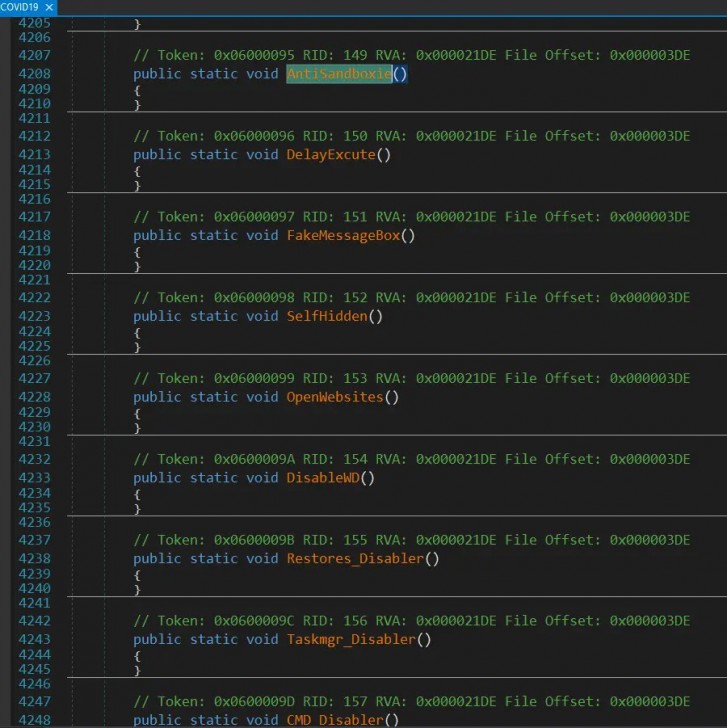Click line number 4228 in gutter
Screen dimensions: 727x728
coord(34,397)
